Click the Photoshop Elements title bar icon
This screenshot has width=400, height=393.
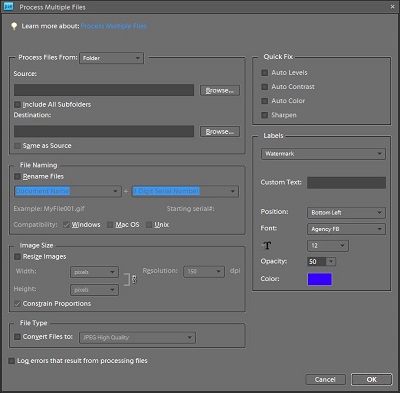8,6
